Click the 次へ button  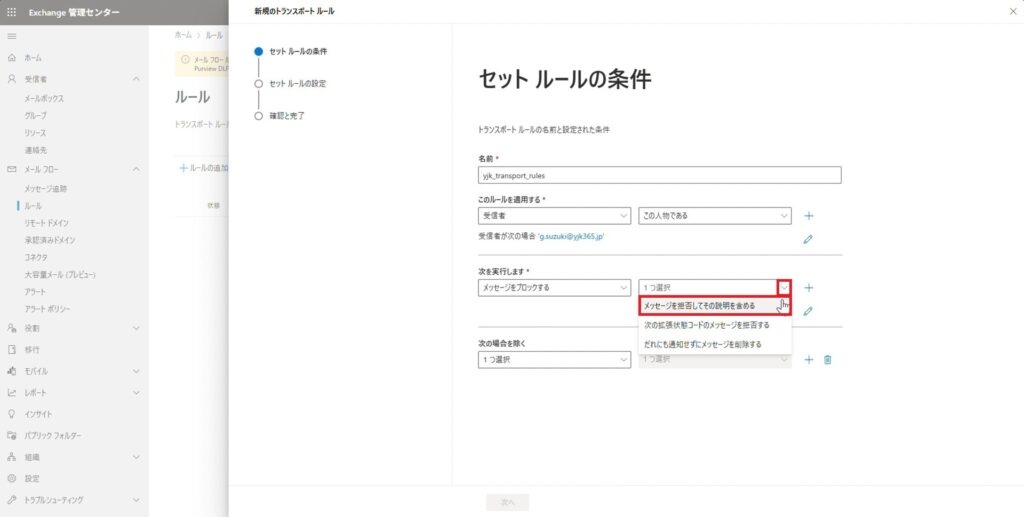coord(507,502)
